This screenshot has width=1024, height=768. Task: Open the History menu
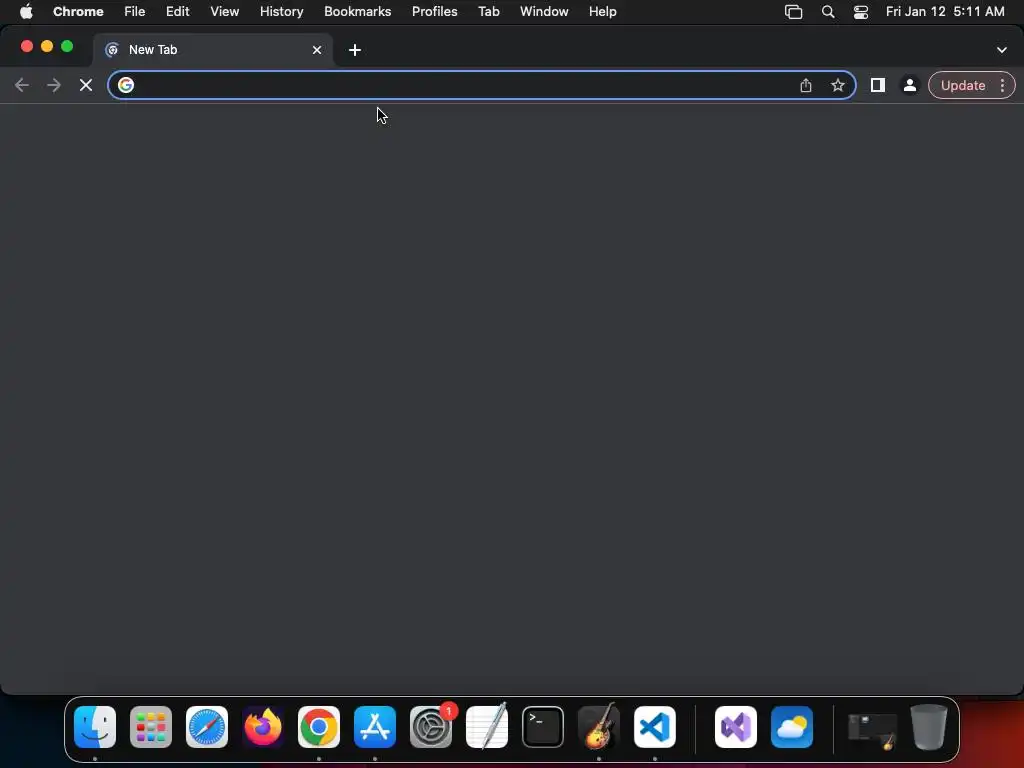point(281,12)
